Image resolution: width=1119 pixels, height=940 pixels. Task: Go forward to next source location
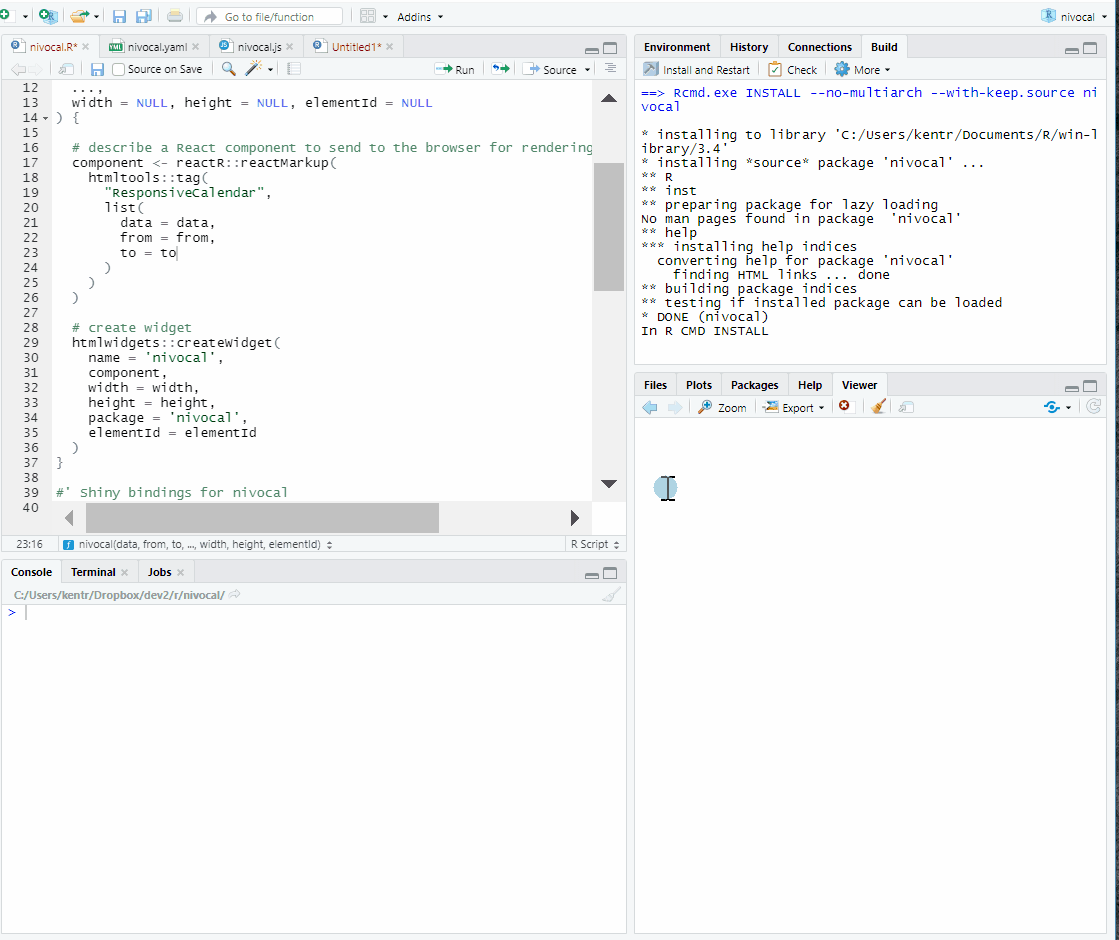[x=35, y=69]
